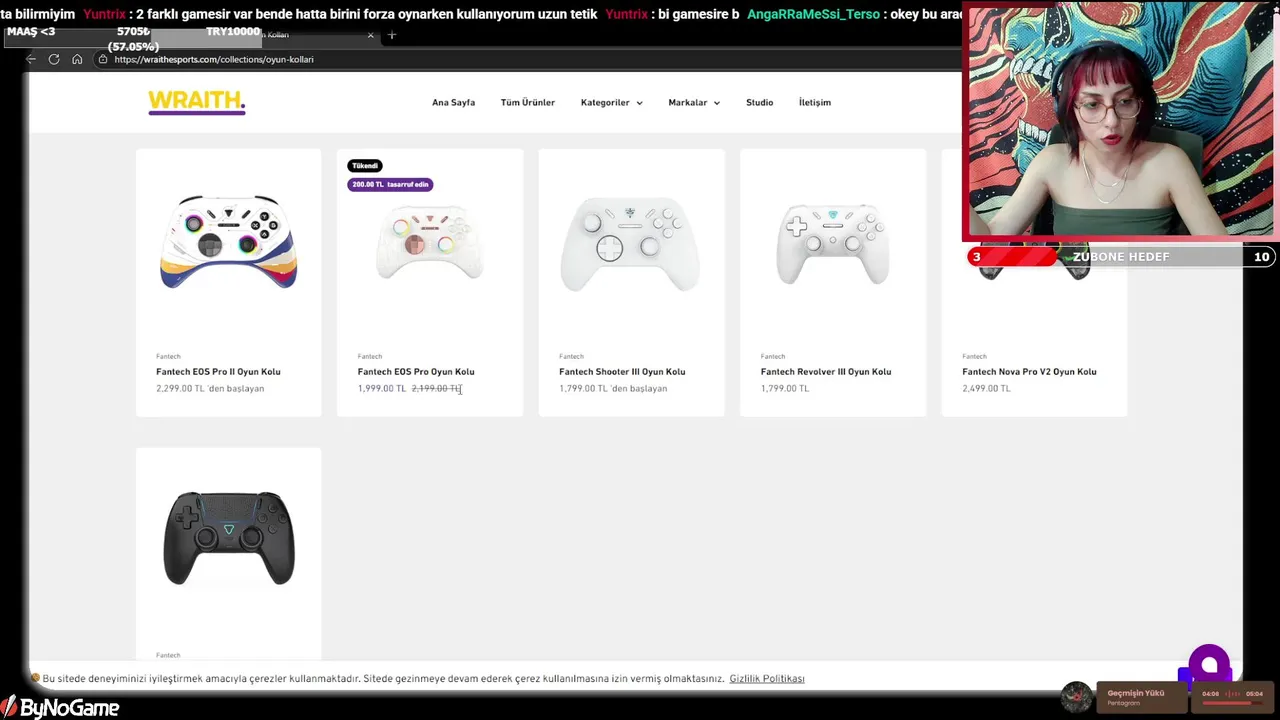Open Tüm Ürünler menu item
The image size is (1280, 720).
[528, 102]
